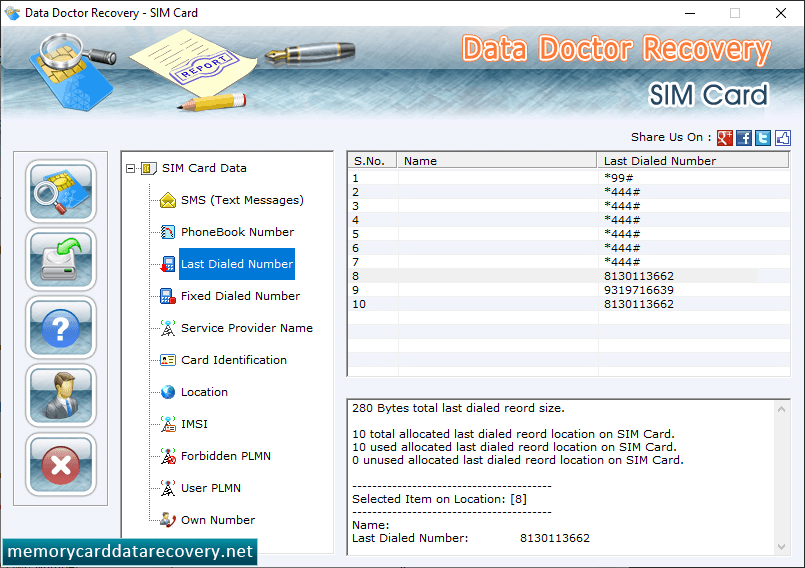Select row 10 with 8130113662
805x568 pixels.
coord(569,304)
